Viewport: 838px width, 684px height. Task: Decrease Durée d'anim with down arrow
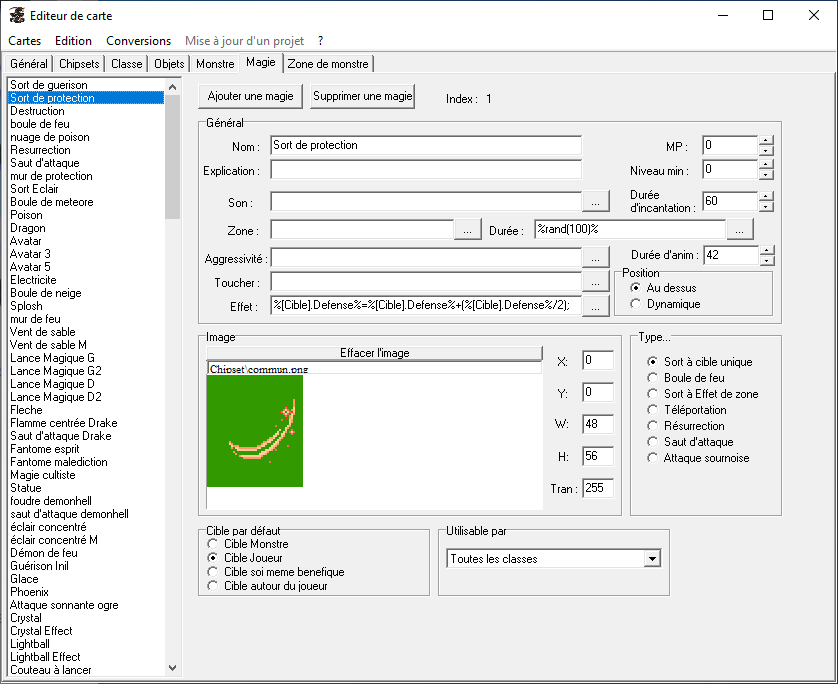(766, 261)
